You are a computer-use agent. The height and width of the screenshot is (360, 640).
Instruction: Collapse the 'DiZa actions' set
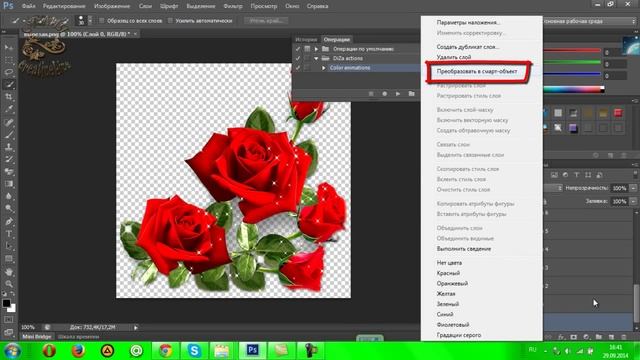pos(316,58)
